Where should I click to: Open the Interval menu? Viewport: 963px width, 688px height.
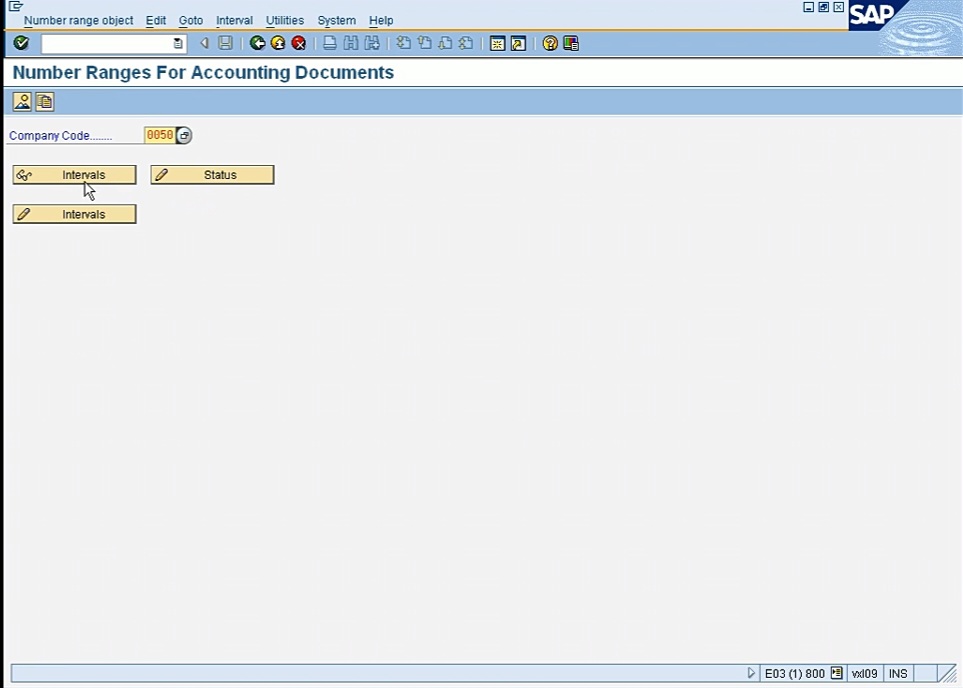pyautogui.click(x=235, y=20)
